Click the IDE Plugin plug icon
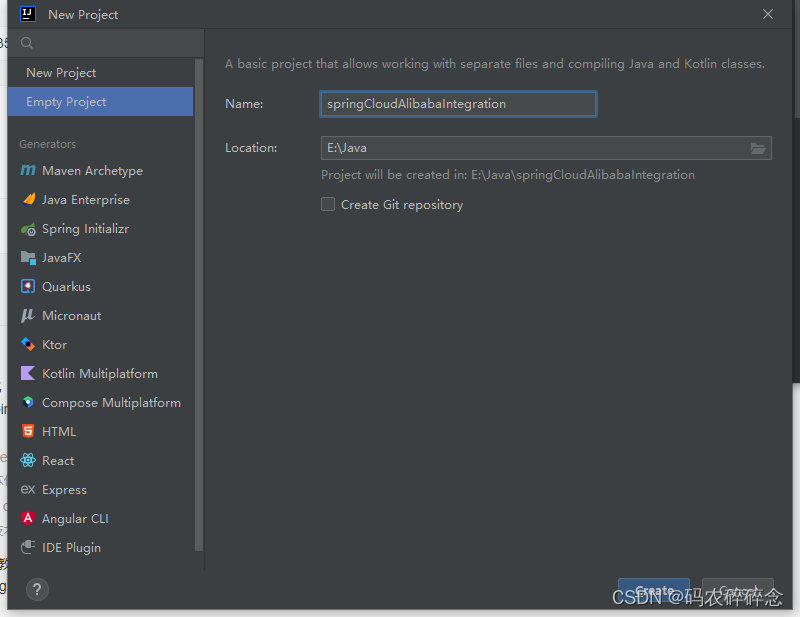Viewport: 800px width, 617px height. pos(28,547)
